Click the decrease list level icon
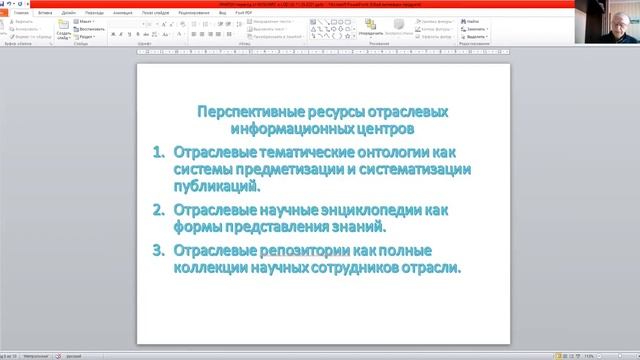This screenshot has height=360, width=640. (220, 24)
